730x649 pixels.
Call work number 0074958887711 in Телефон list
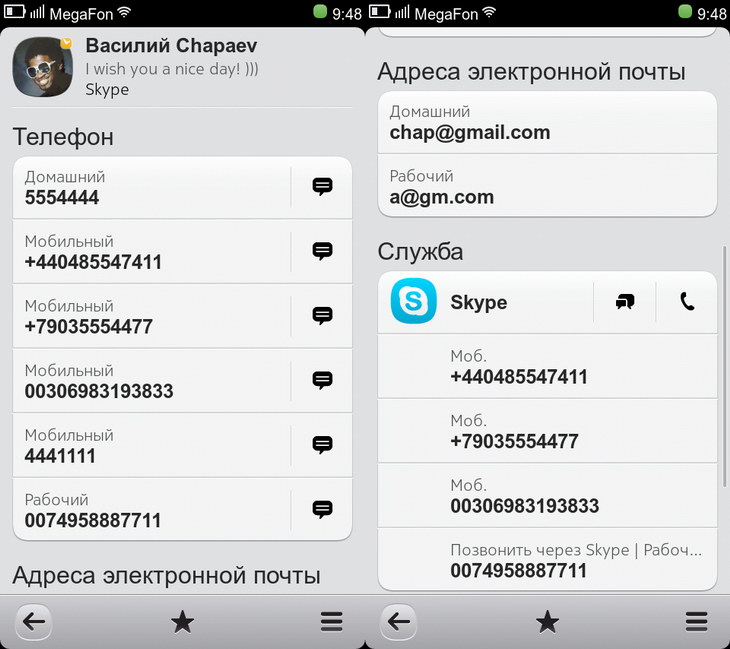152,510
